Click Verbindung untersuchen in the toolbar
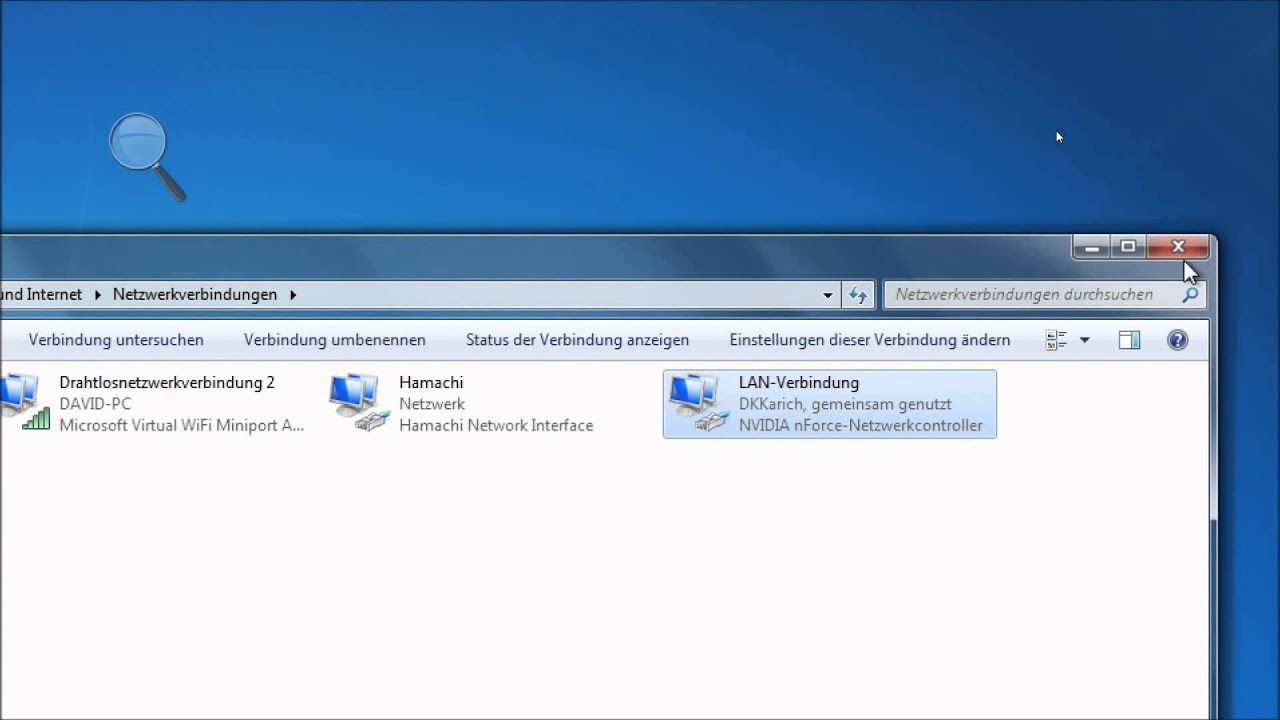This screenshot has height=720, width=1280. coord(116,340)
